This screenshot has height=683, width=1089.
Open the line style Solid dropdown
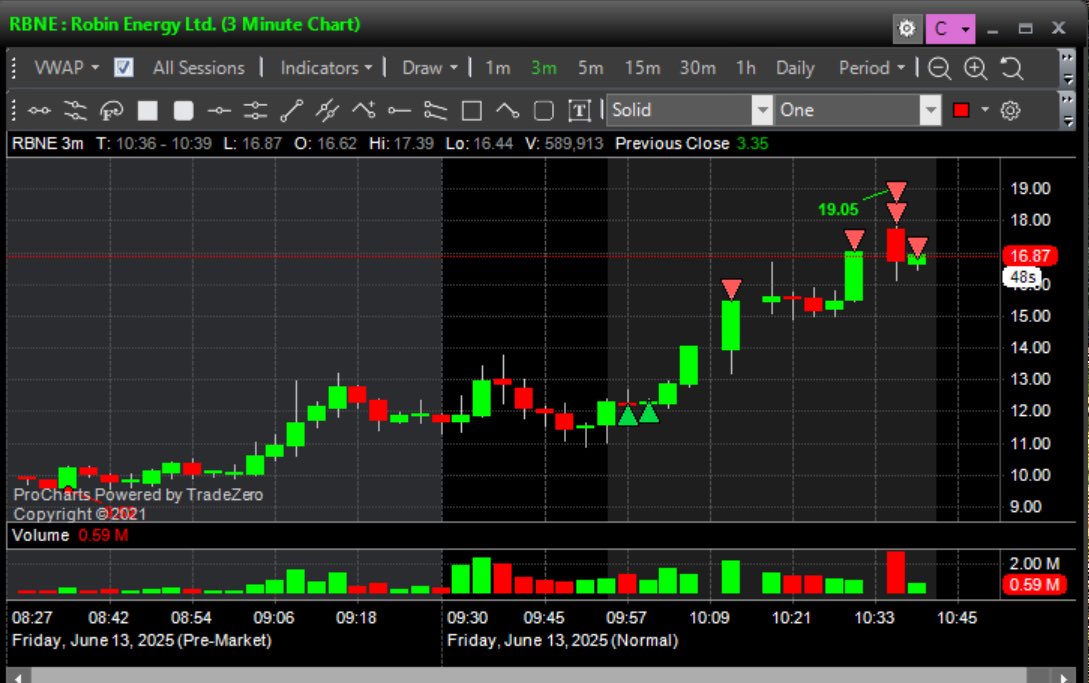point(763,110)
